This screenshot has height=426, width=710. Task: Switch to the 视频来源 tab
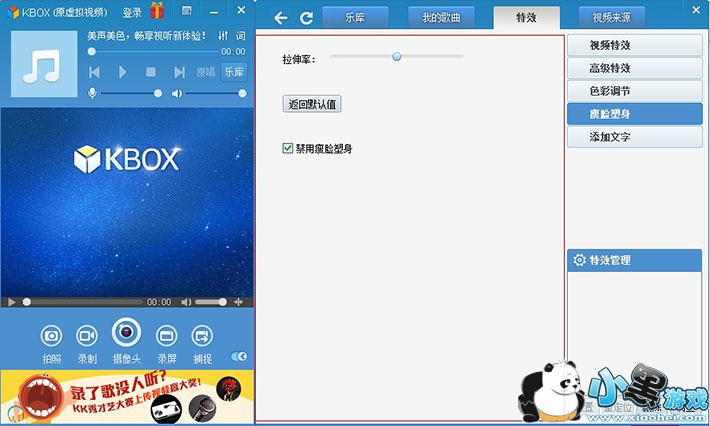point(612,18)
